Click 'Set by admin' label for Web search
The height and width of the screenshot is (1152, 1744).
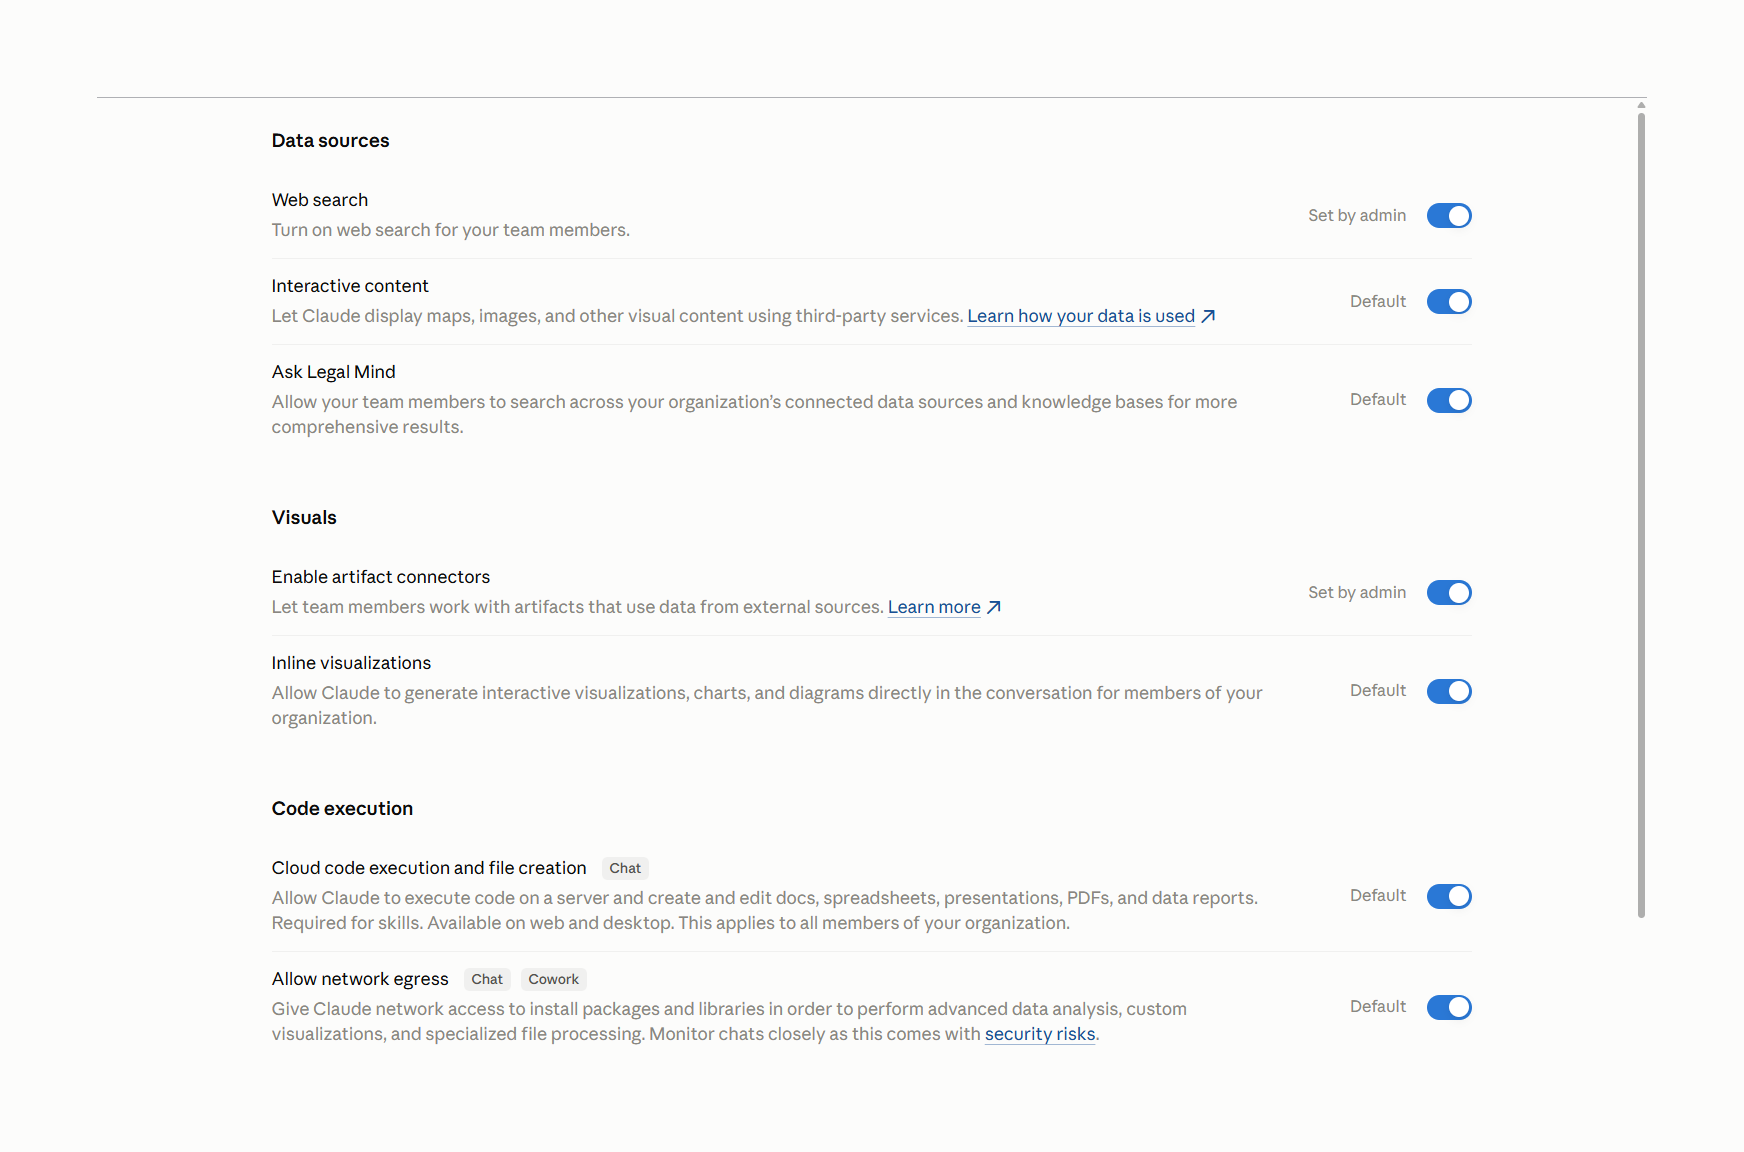(1357, 216)
